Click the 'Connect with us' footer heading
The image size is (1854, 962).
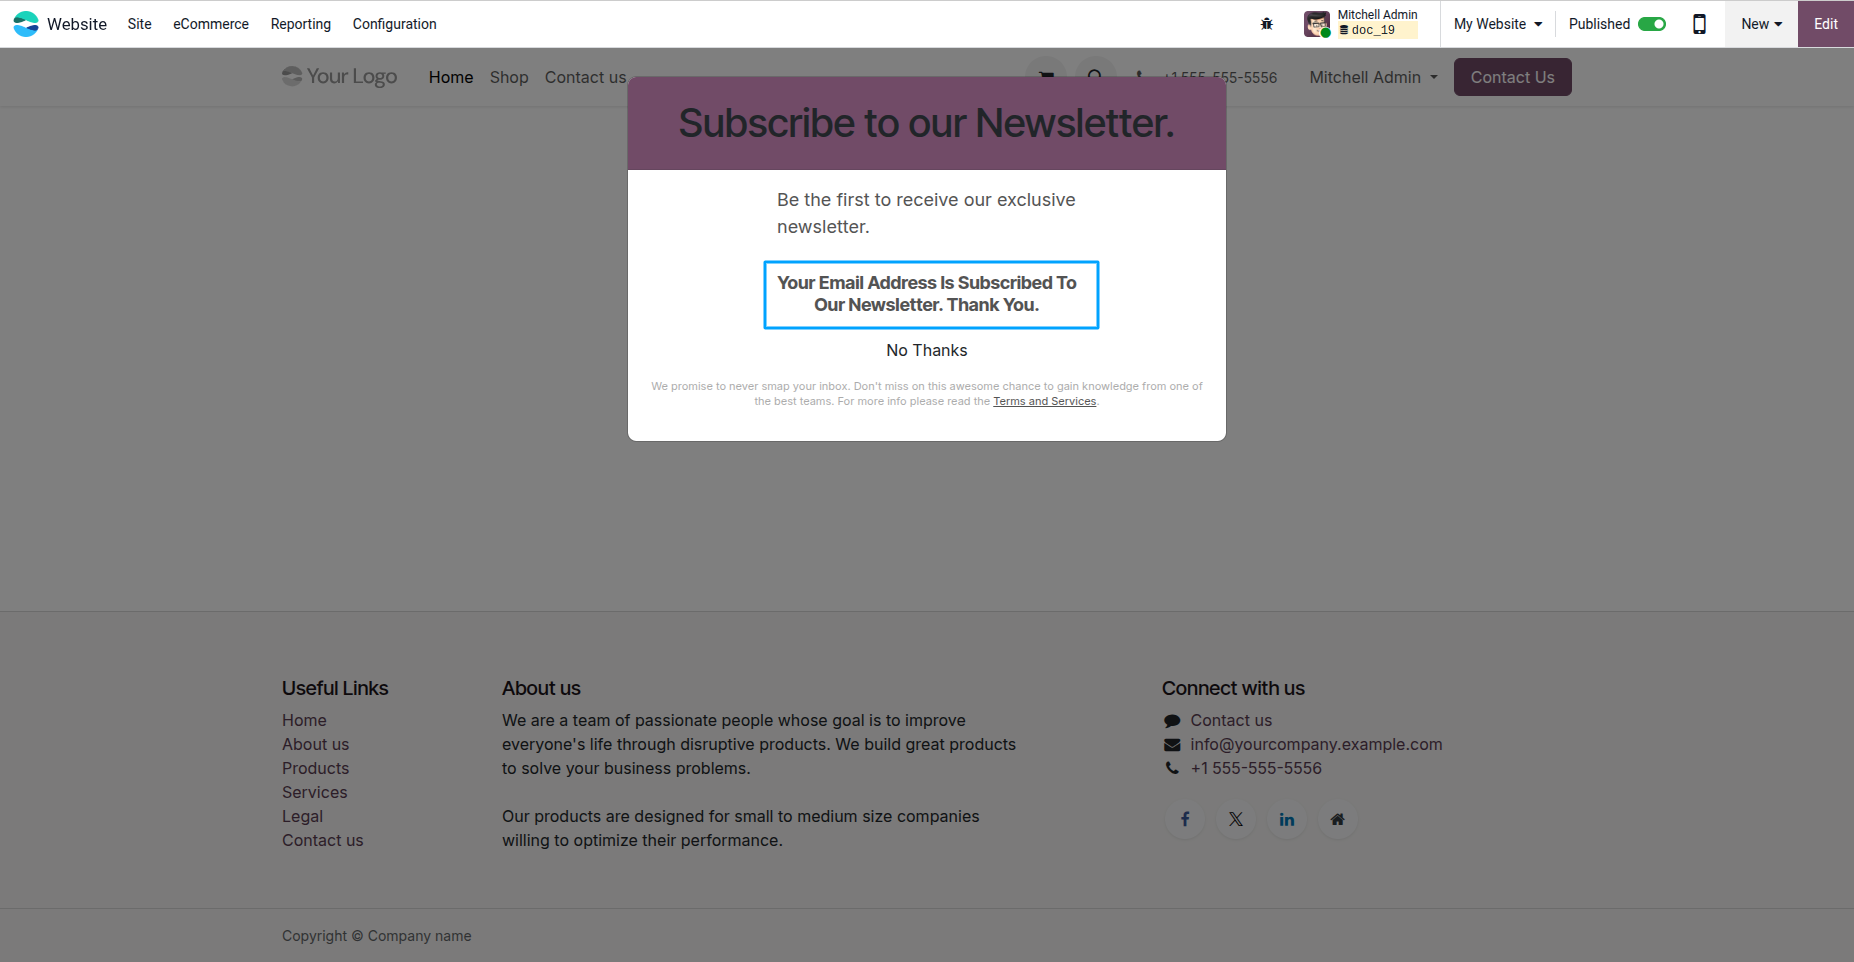tap(1233, 688)
